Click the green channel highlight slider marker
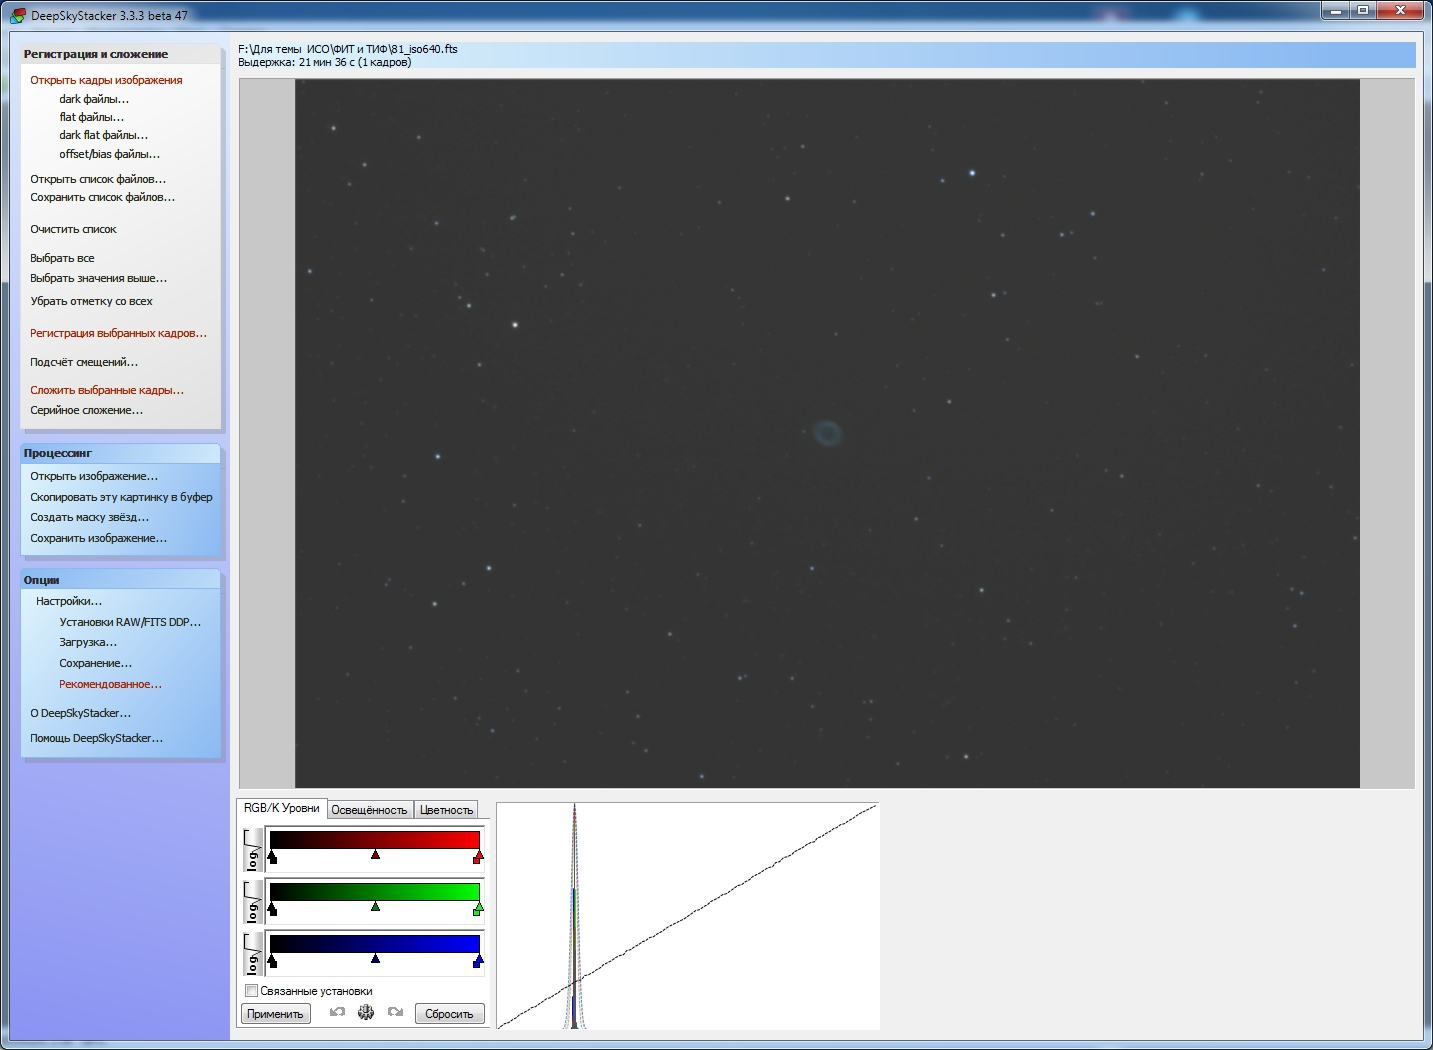Viewport: 1433px width, 1050px height. (x=478, y=908)
